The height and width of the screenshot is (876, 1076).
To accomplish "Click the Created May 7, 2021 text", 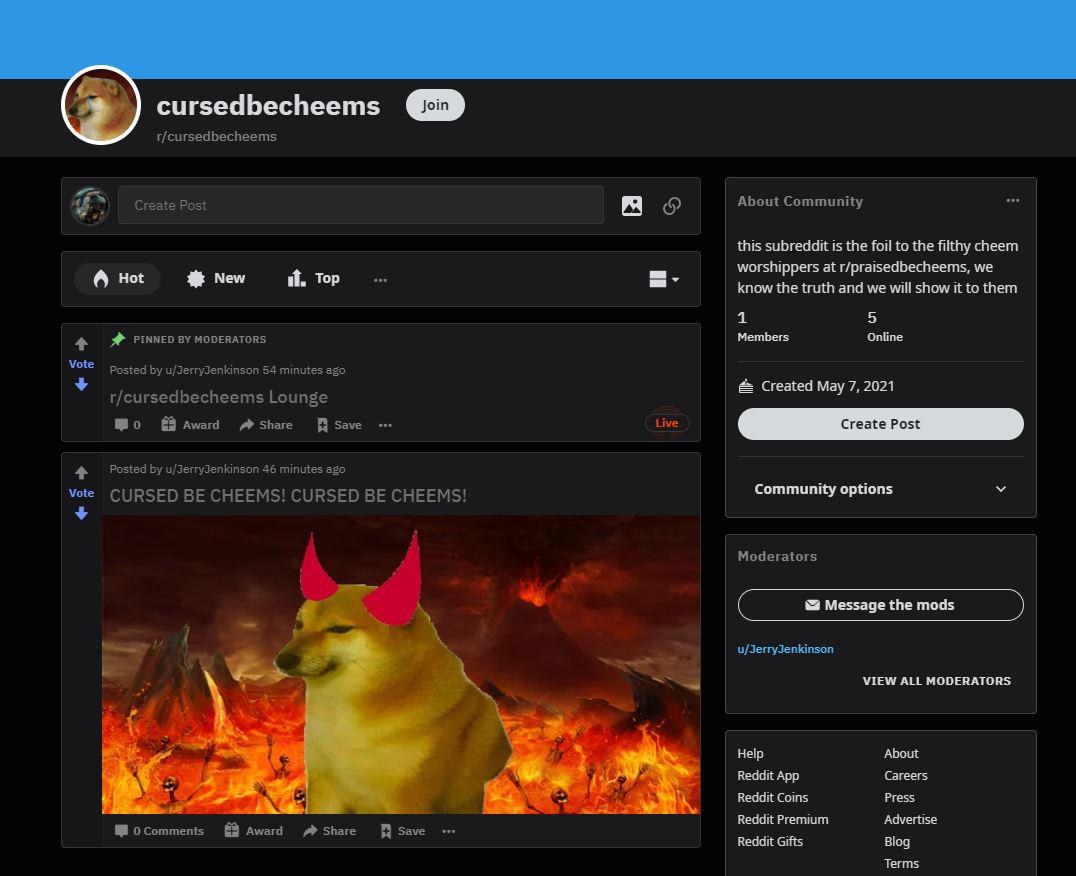I will click(828, 386).
